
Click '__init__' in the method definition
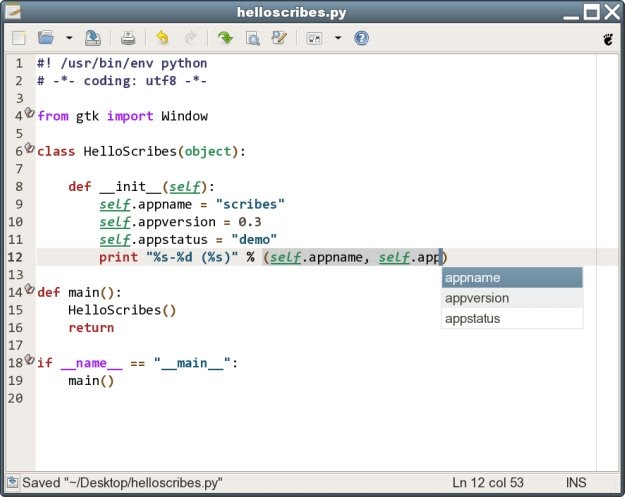click(x=130, y=187)
